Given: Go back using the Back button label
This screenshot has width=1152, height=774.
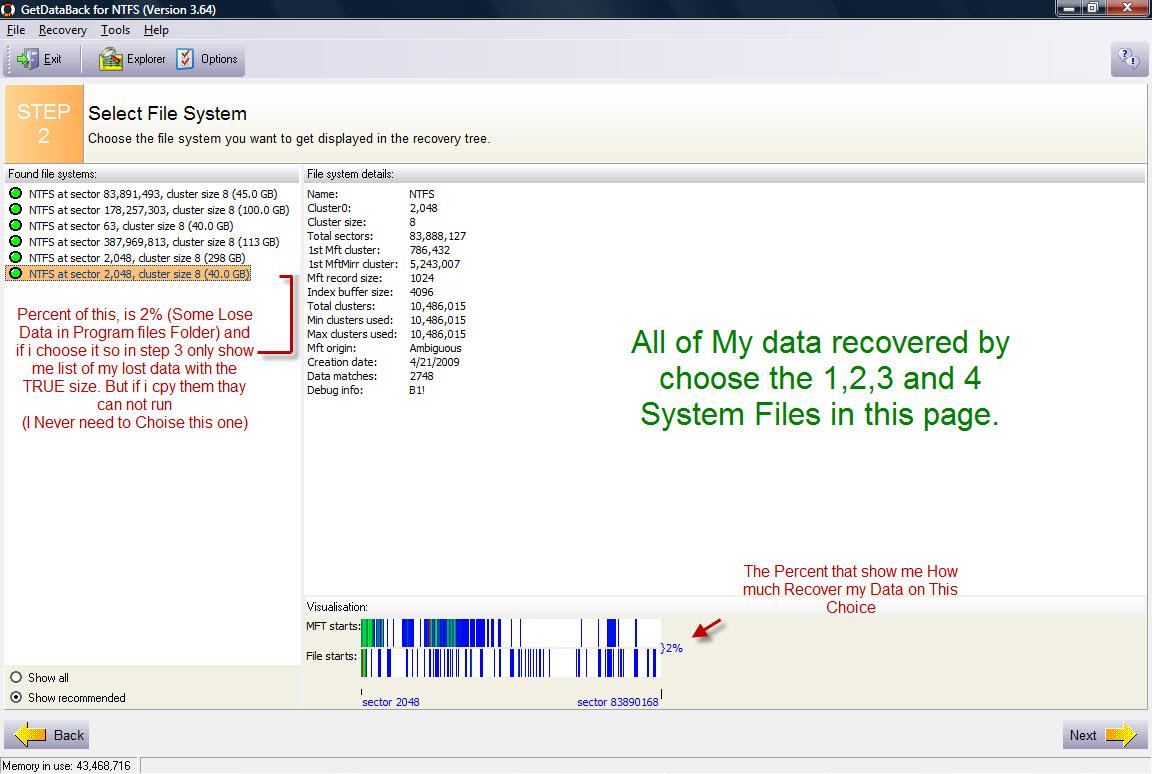Looking at the screenshot, I should tap(69, 735).
